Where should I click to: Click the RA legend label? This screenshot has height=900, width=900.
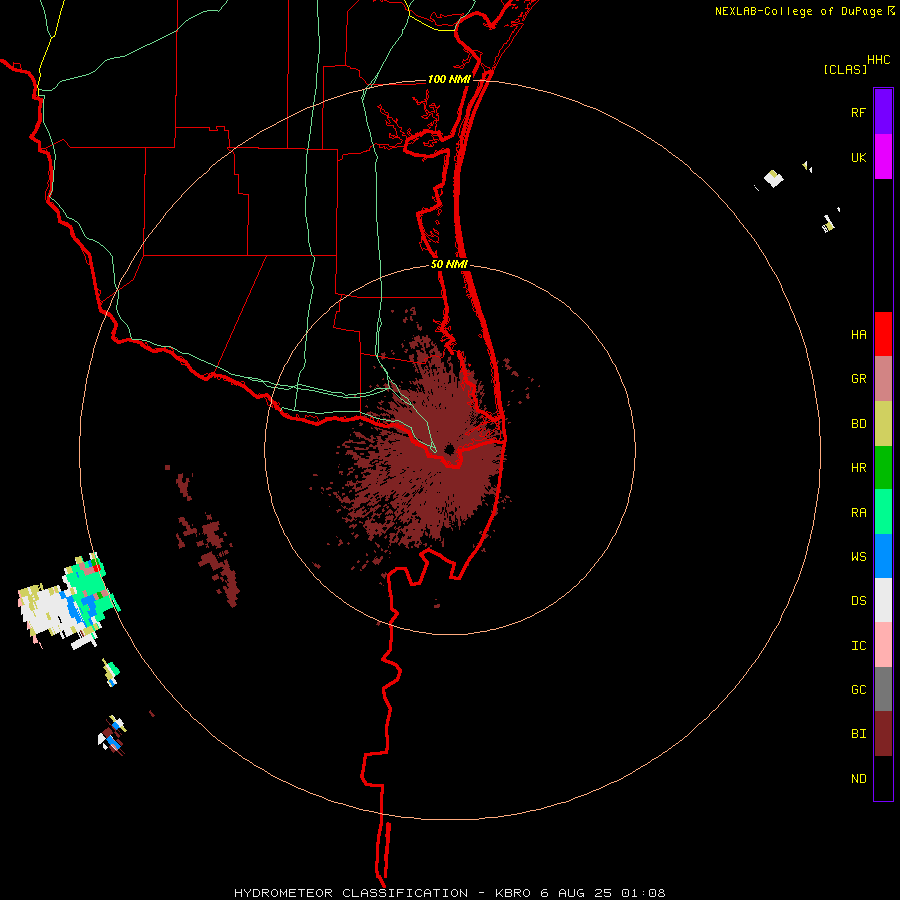coord(858,513)
